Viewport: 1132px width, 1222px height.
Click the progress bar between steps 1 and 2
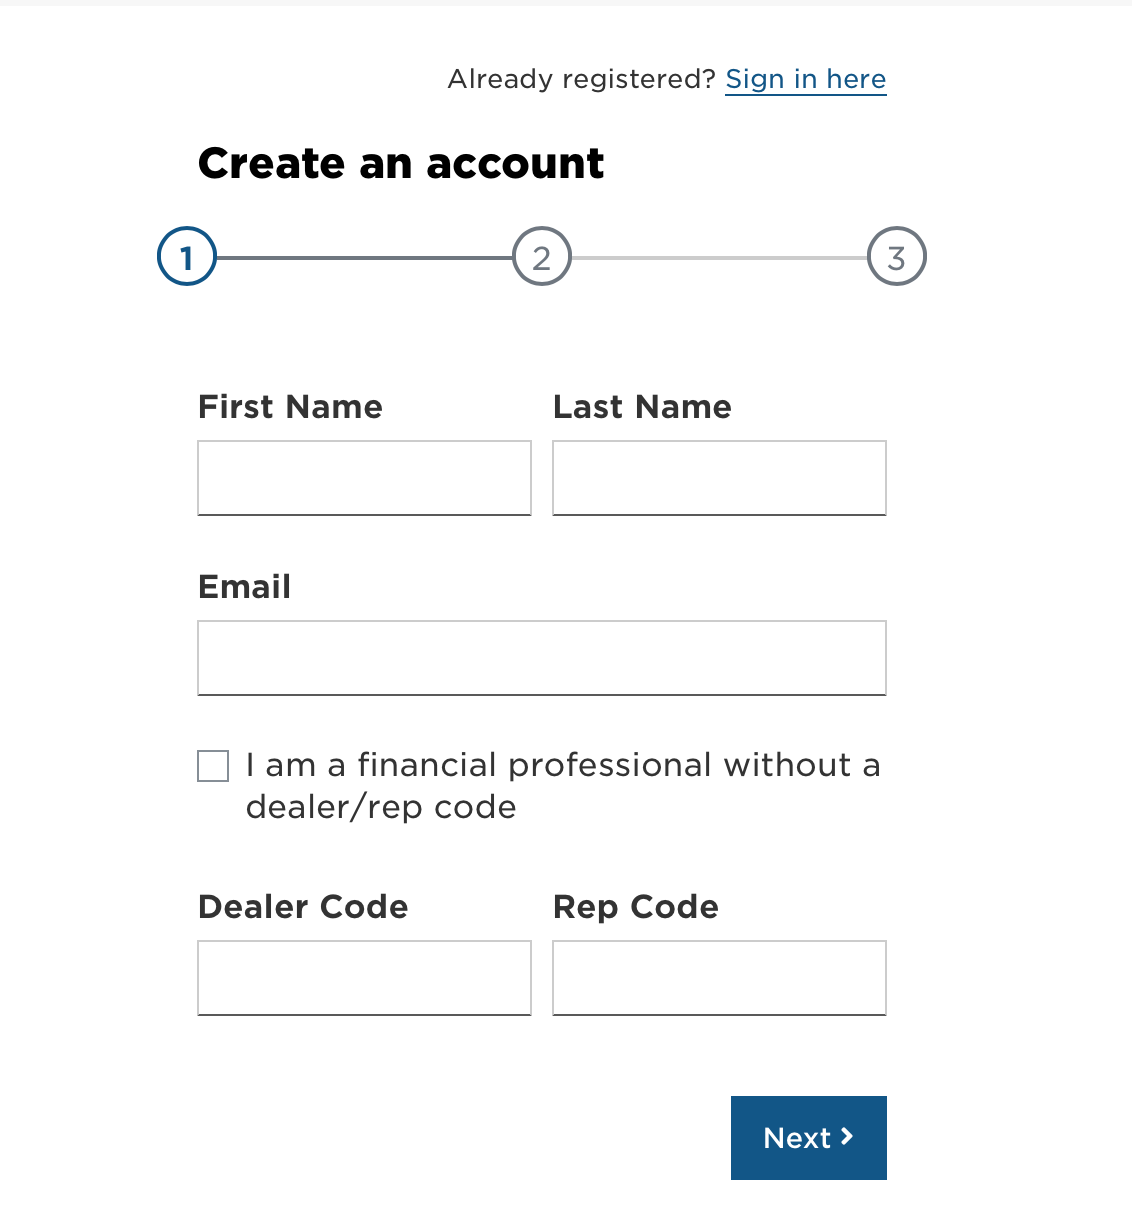click(363, 256)
